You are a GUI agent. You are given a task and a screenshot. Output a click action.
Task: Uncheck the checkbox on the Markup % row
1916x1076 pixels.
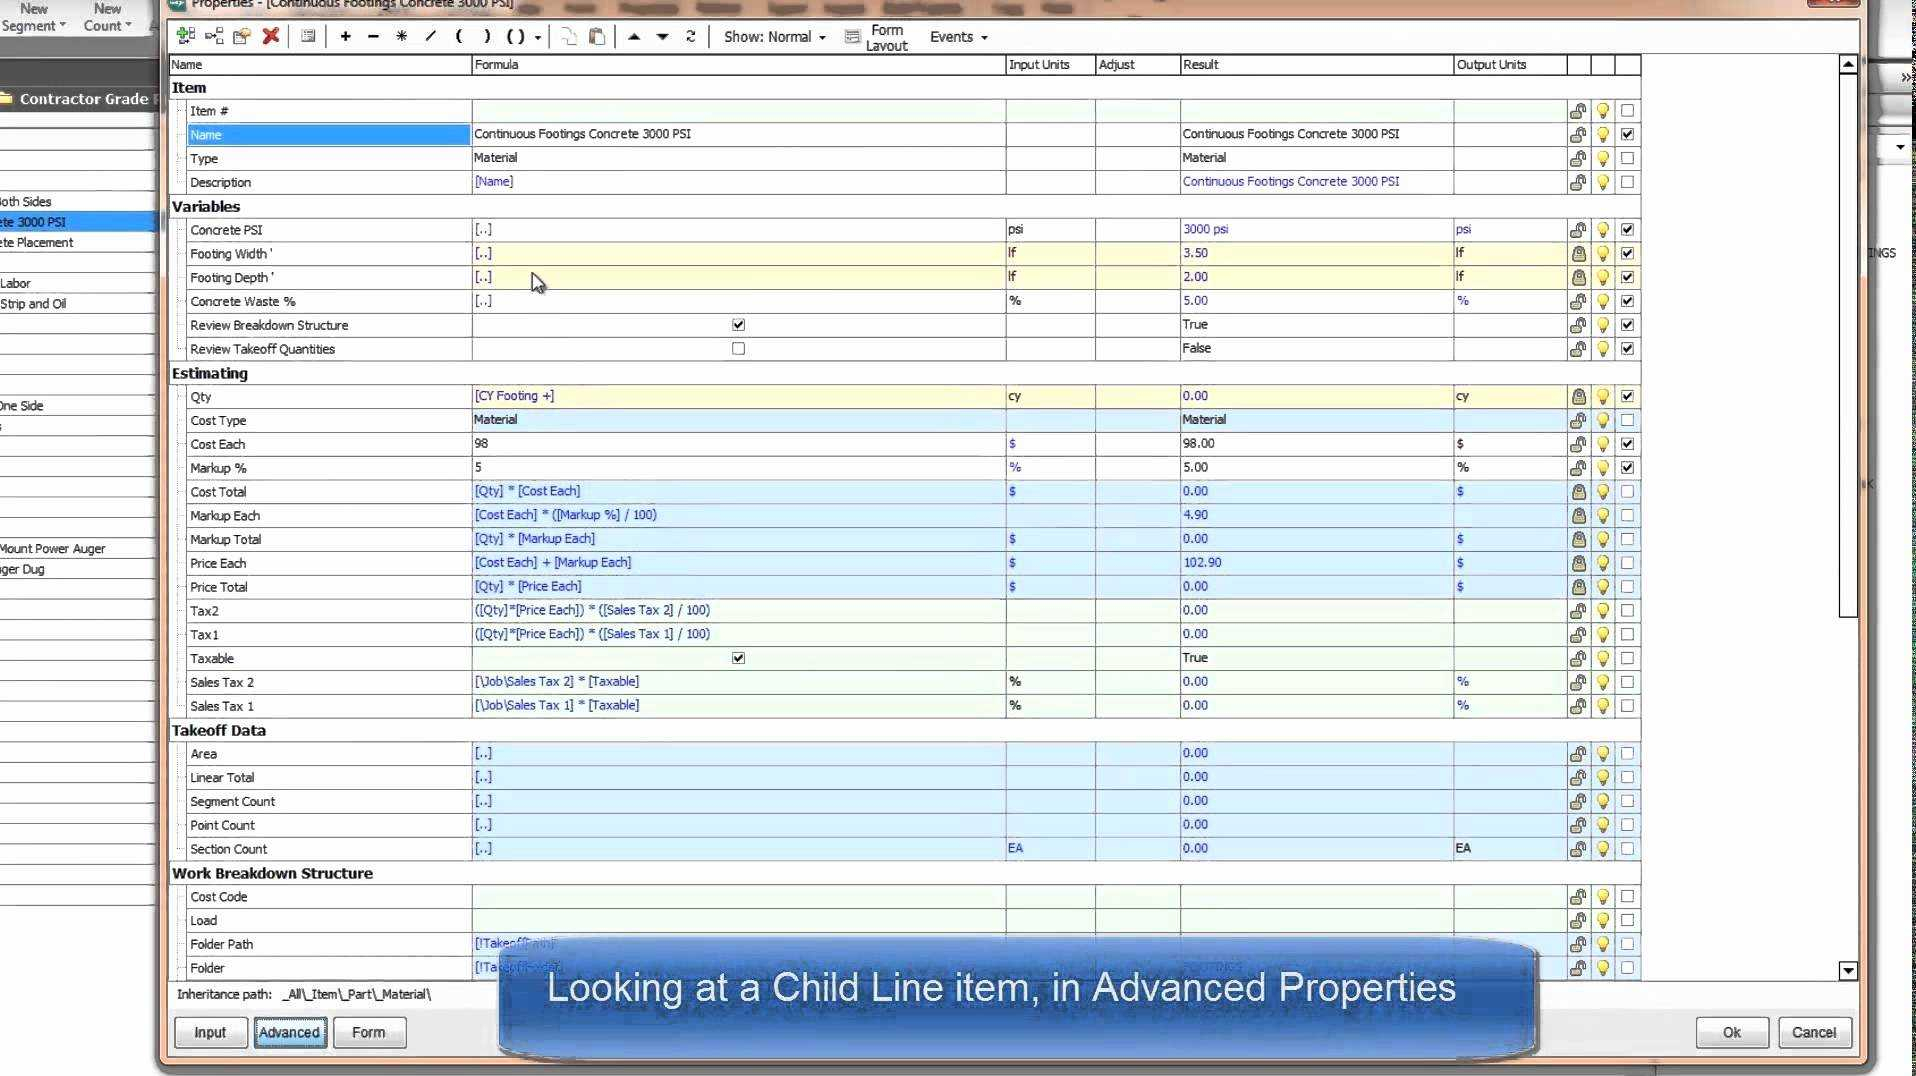pos(1627,467)
